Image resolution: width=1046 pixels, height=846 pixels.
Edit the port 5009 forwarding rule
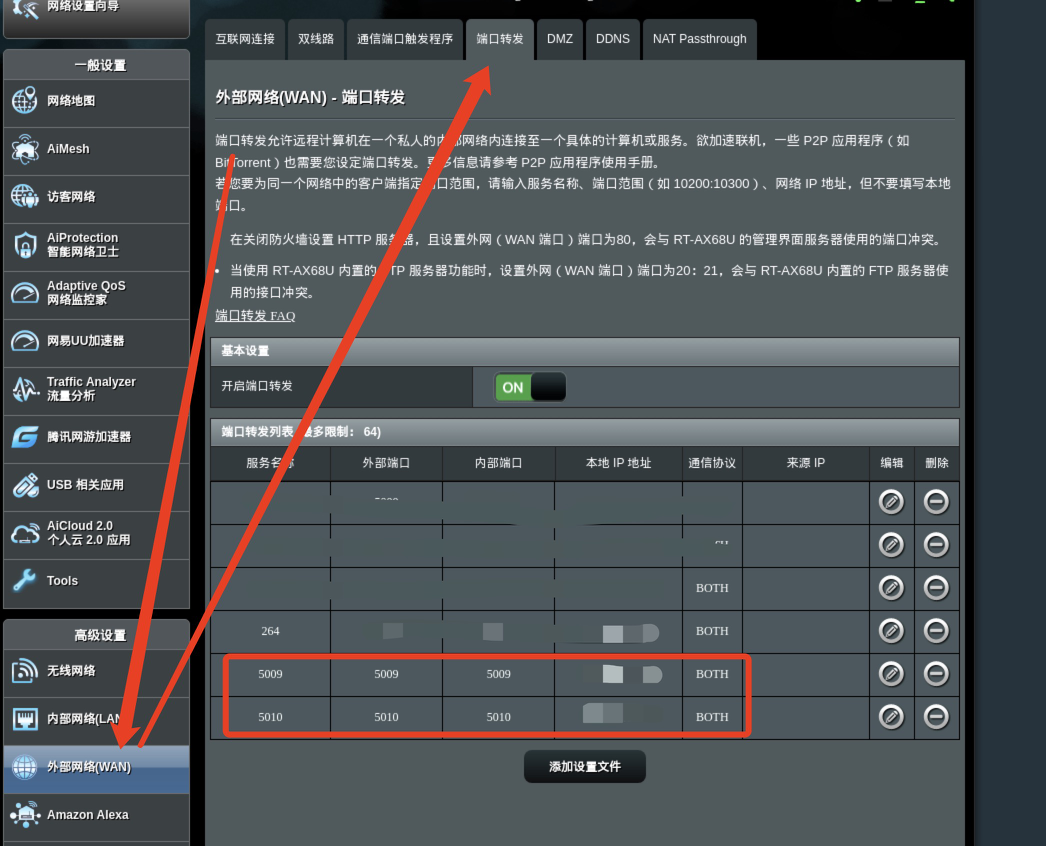(x=891, y=674)
